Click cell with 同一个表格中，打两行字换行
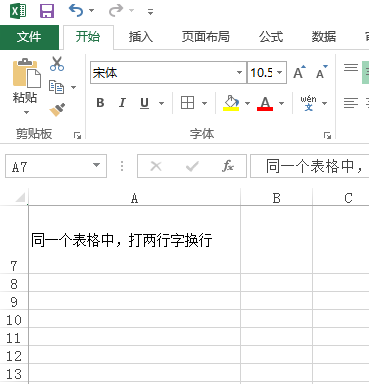369x384 pixels. point(134,240)
